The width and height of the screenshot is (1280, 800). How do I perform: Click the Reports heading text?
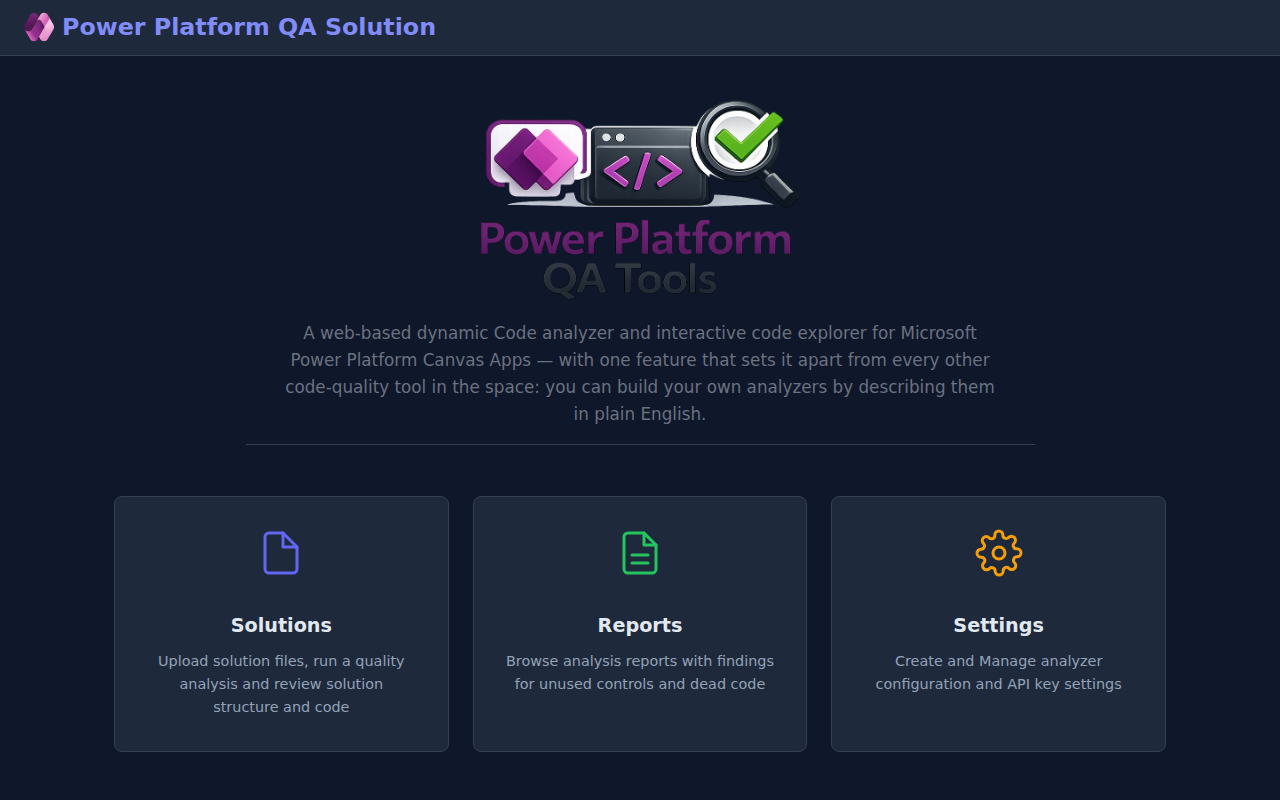(640, 624)
